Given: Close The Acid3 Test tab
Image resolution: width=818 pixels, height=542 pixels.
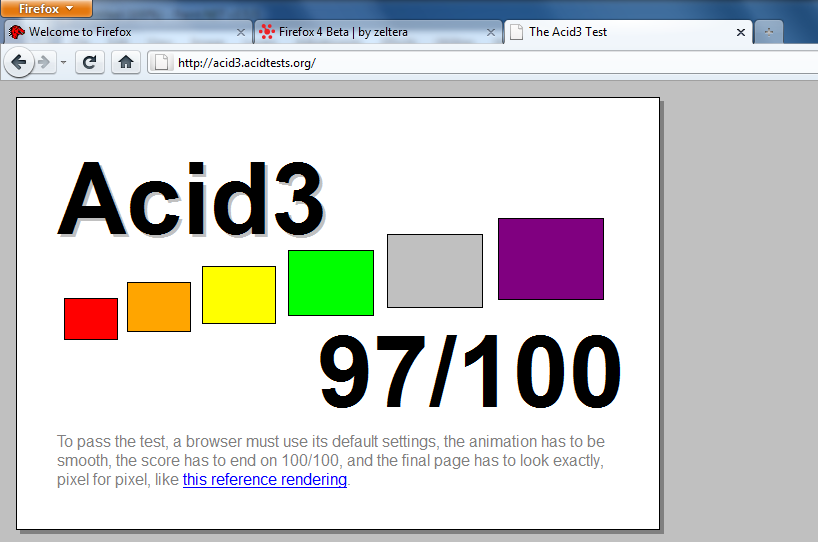Looking at the screenshot, I should [x=740, y=32].
